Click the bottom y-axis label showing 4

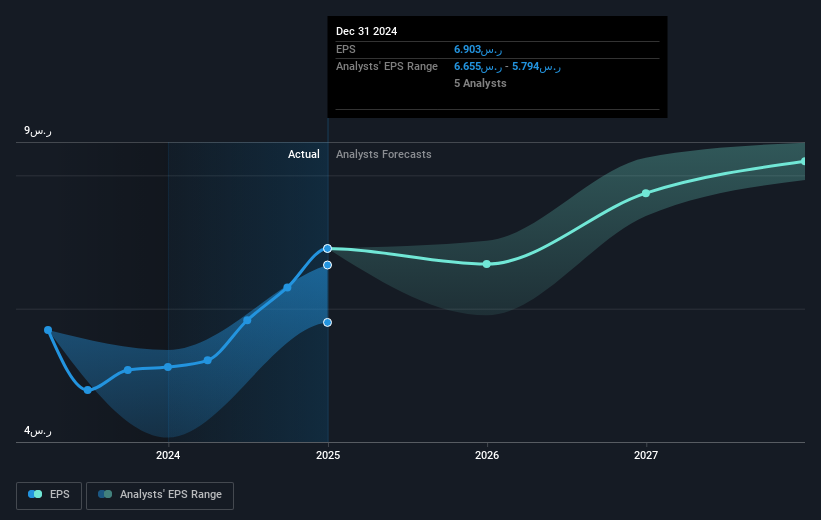click(x=38, y=430)
